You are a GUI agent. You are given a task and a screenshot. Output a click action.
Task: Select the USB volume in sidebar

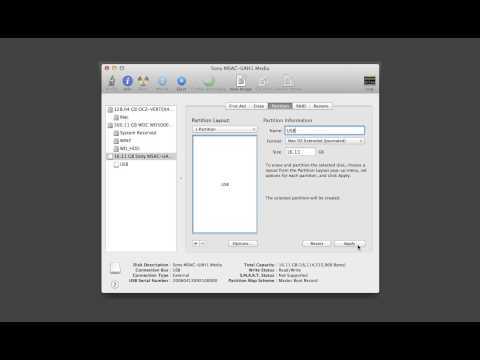coord(121,164)
